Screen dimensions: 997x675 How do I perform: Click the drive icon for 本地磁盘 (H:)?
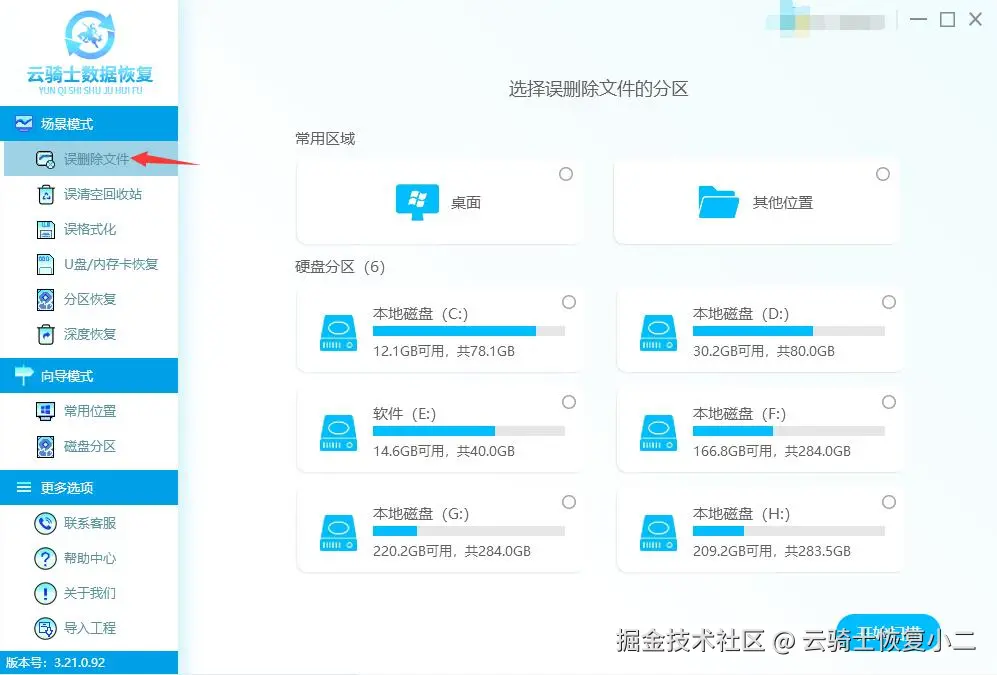click(658, 533)
